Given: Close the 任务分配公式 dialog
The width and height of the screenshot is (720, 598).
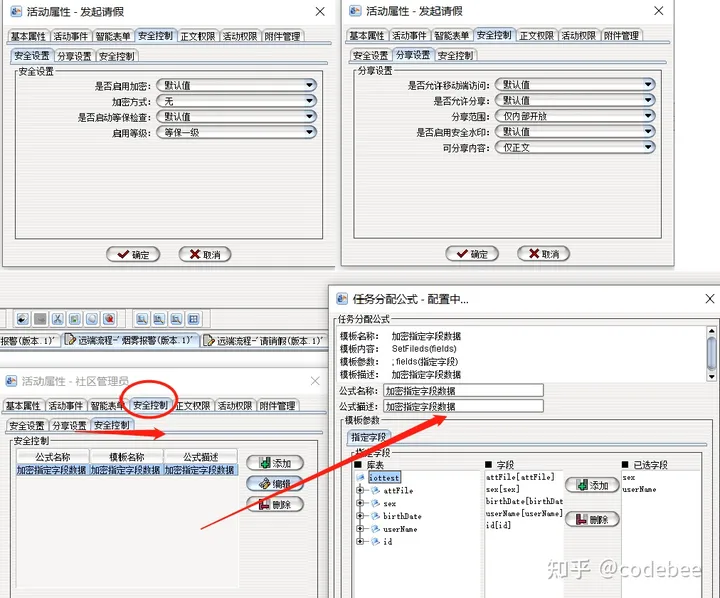Looking at the screenshot, I should point(710,299).
